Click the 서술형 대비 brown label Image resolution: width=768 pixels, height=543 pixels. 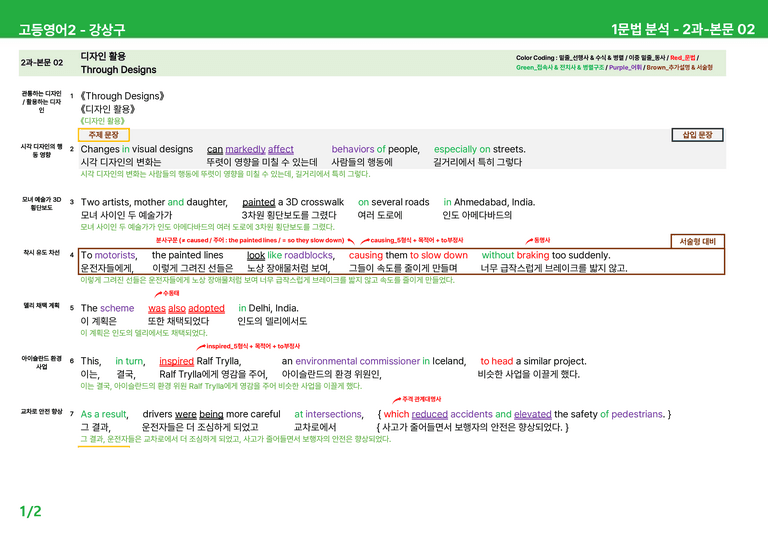pos(697,241)
